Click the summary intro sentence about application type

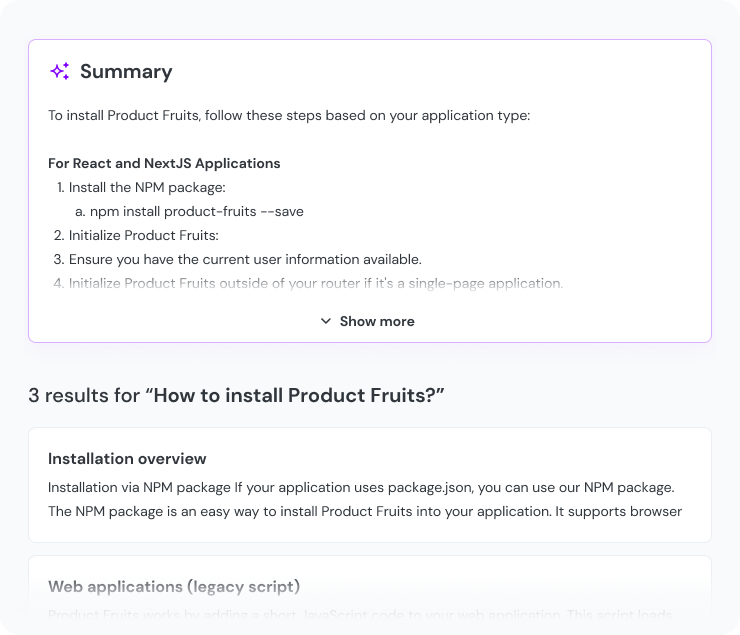pyautogui.click(x=288, y=115)
